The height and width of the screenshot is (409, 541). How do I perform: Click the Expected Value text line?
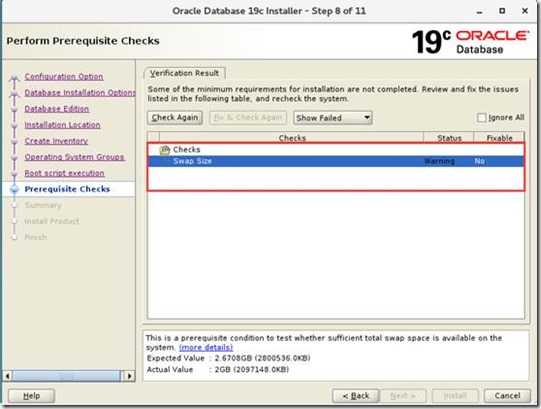coord(228,358)
